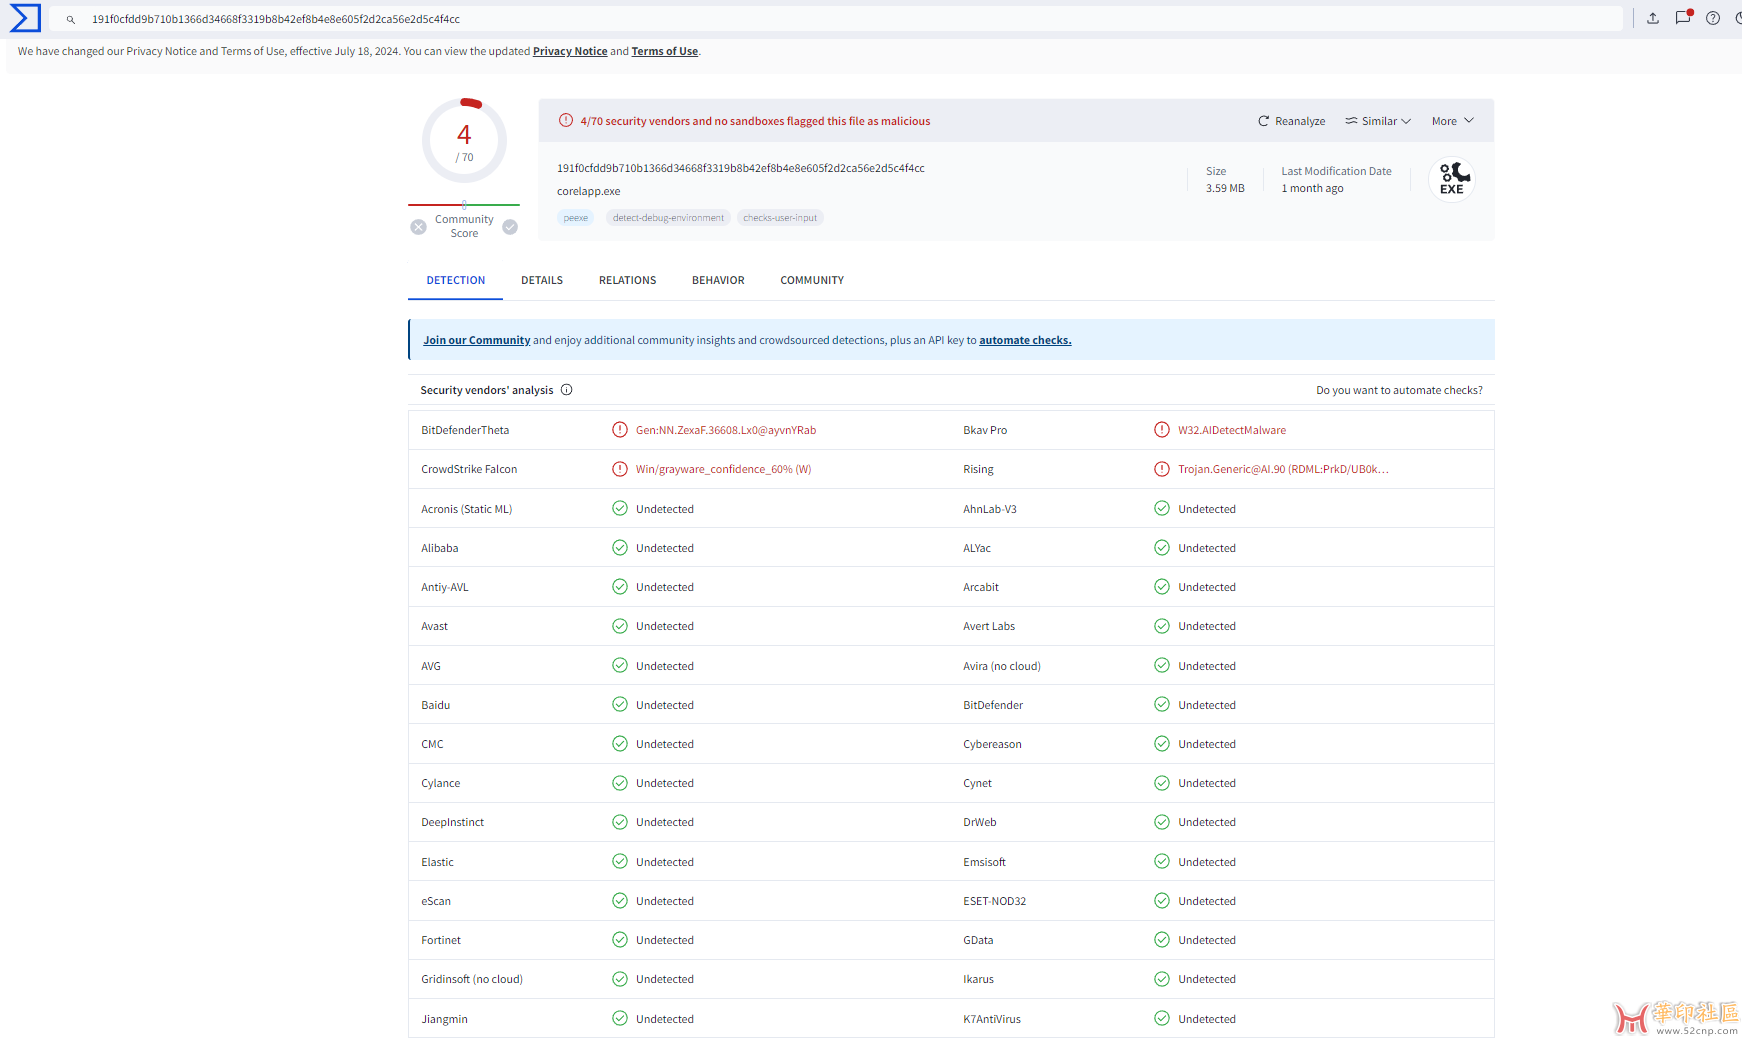Select Trojan.Generic@AI.90 detection text
The width and height of the screenshot is (1742, 1038).
pyautogui.click(x=1283, y=469)
